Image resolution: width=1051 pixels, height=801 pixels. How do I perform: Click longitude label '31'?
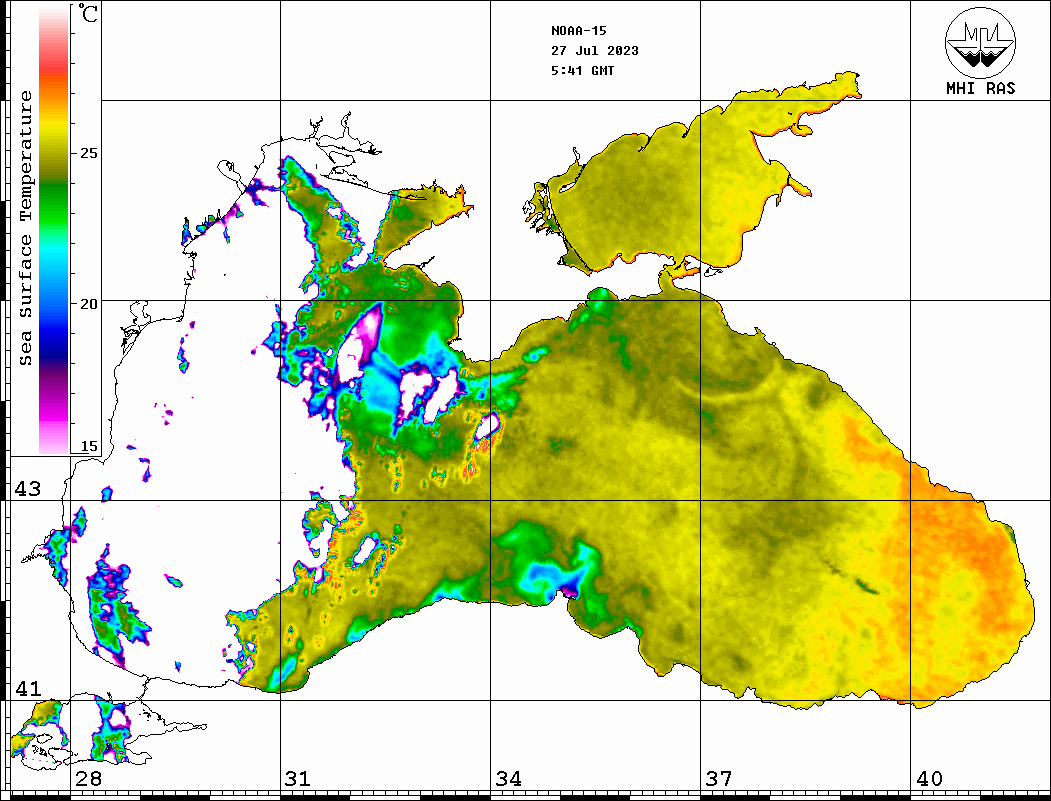[x=298, y=778]
